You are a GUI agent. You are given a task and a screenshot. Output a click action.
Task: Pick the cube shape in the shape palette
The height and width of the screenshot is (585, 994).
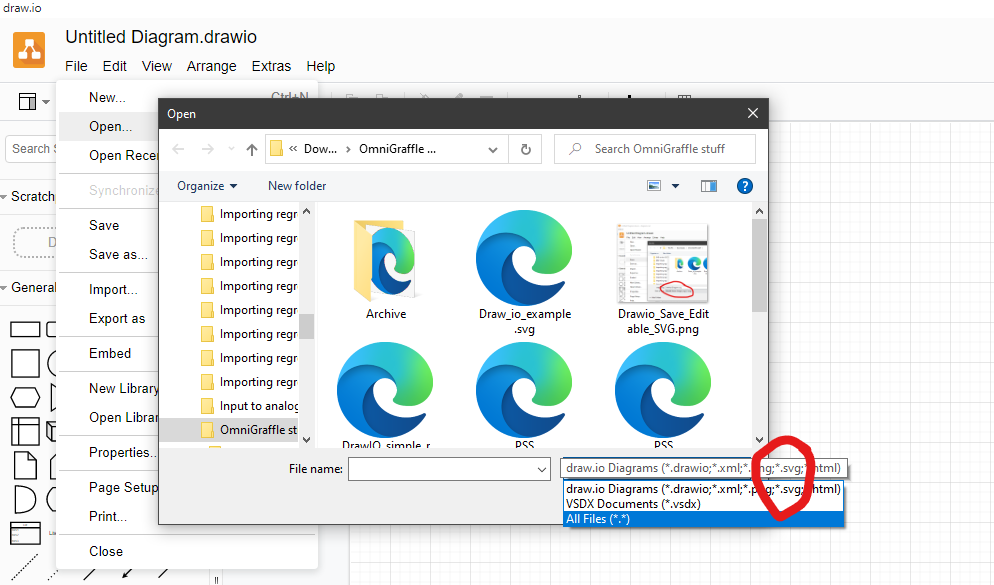click(x=53, y=431)
